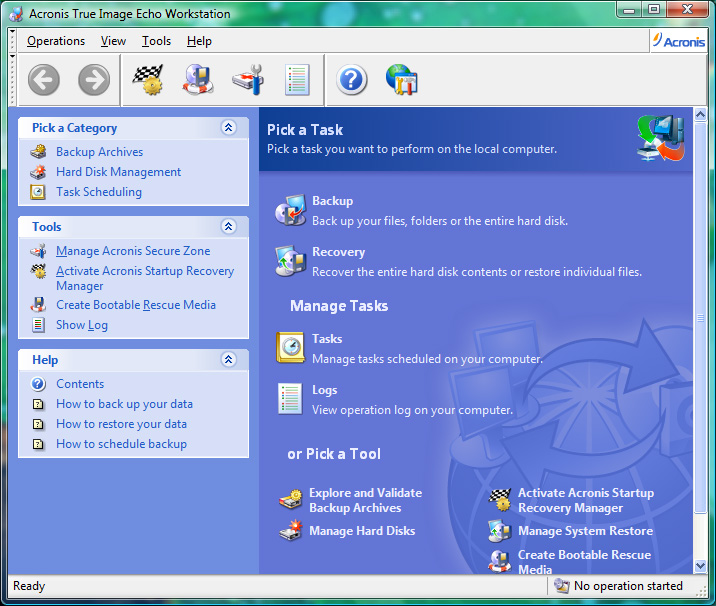Screen dimensions: 716x606
Task: Click the blue question mark Help icon
Action: click(x=352, y=80)
